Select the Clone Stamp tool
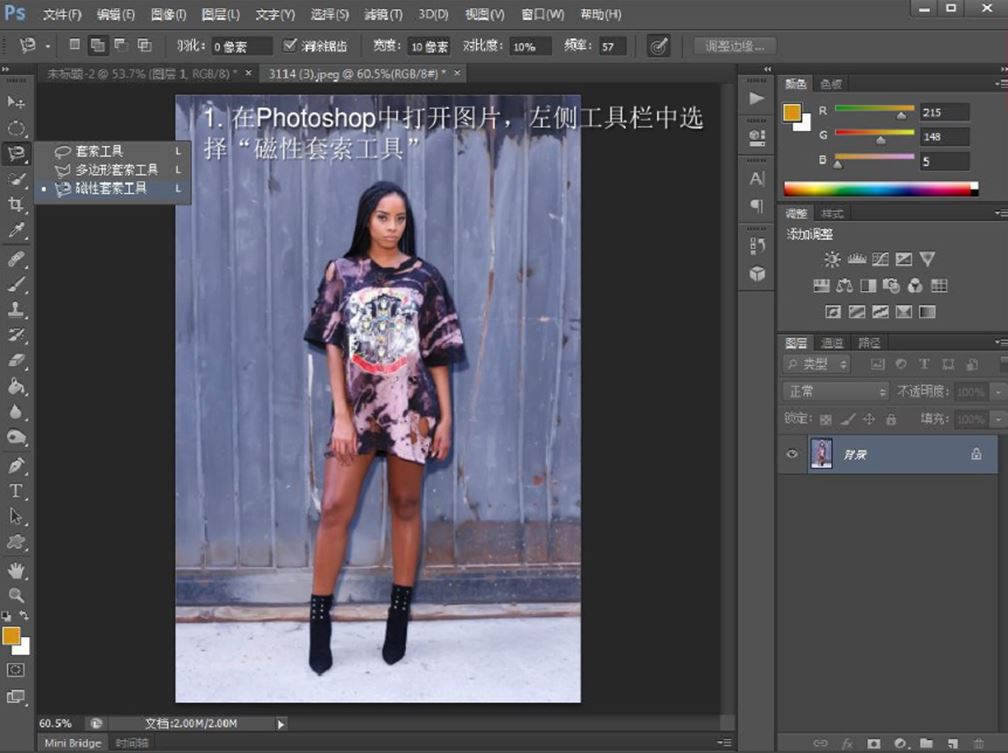 coord(16,309)
